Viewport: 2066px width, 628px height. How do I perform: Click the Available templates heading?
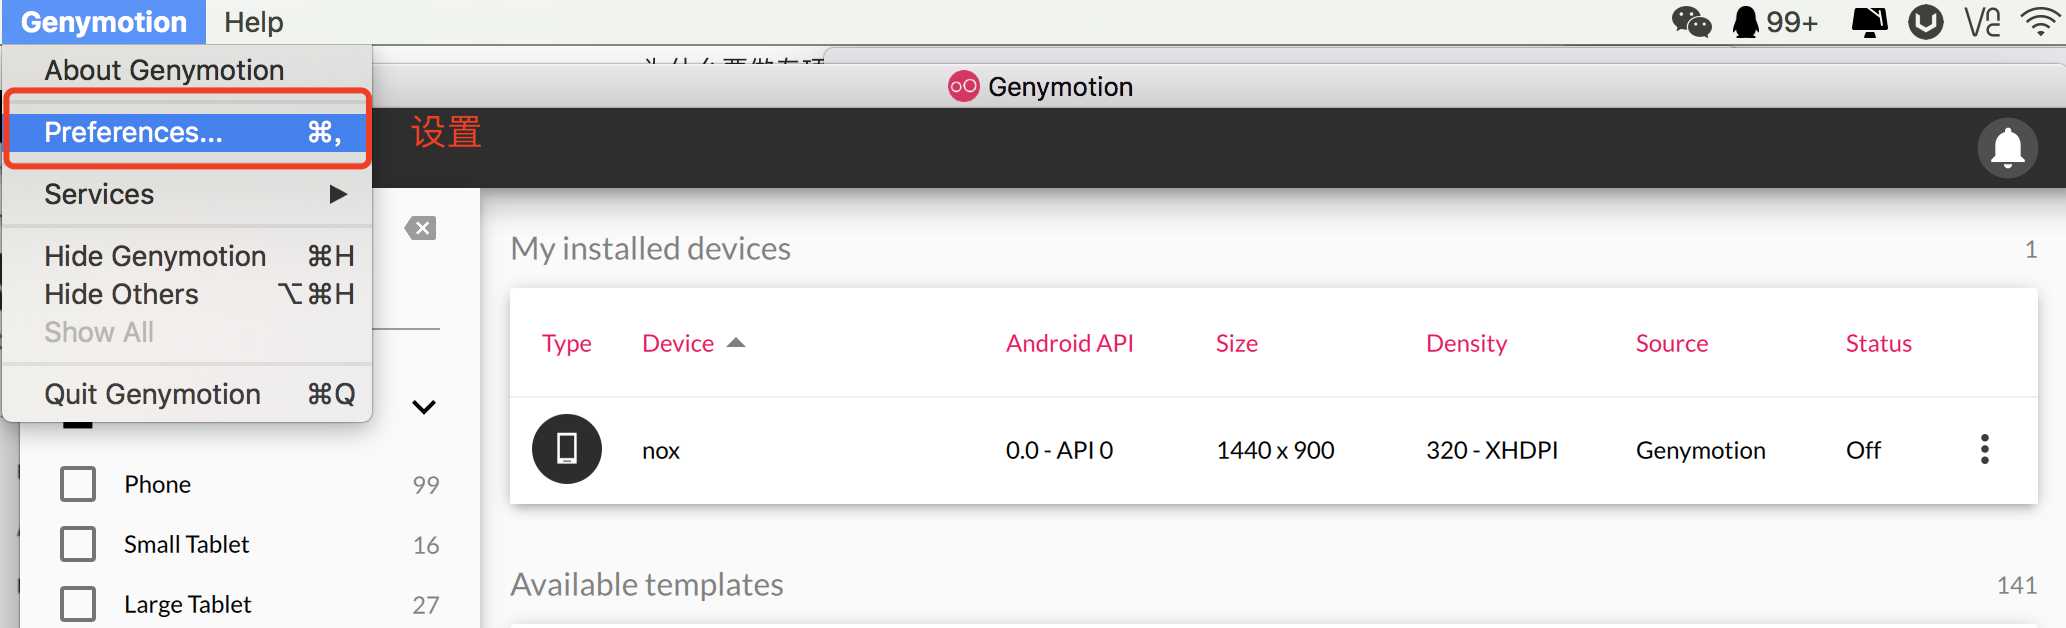coord(646,584)
